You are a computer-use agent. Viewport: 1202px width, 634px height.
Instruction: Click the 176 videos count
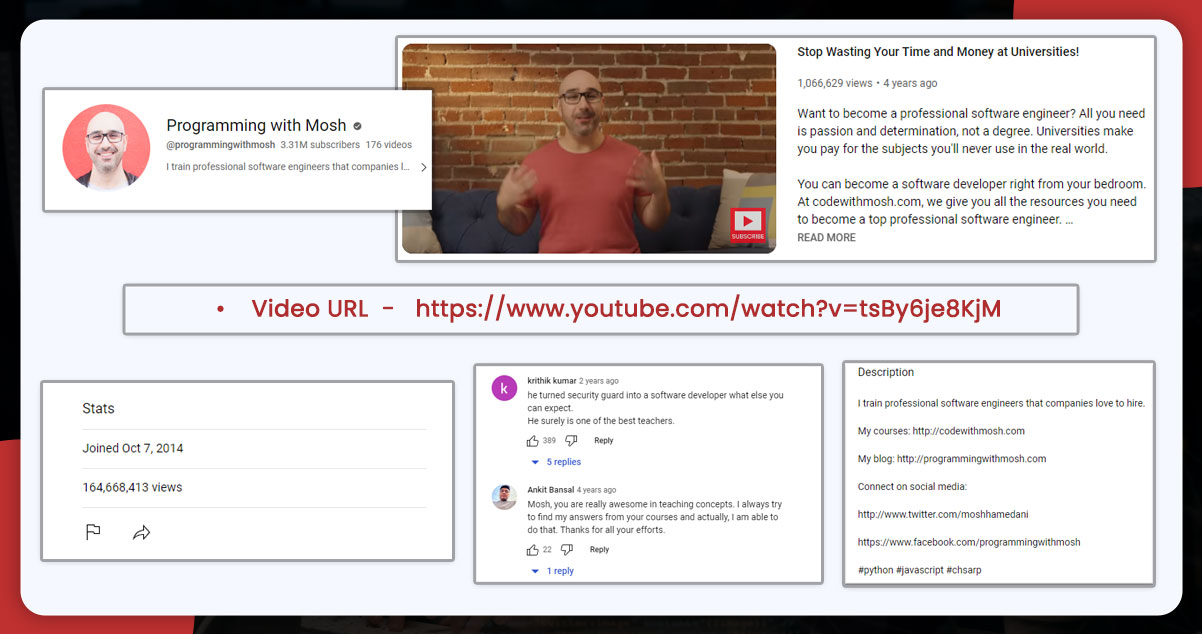(389, 145)
